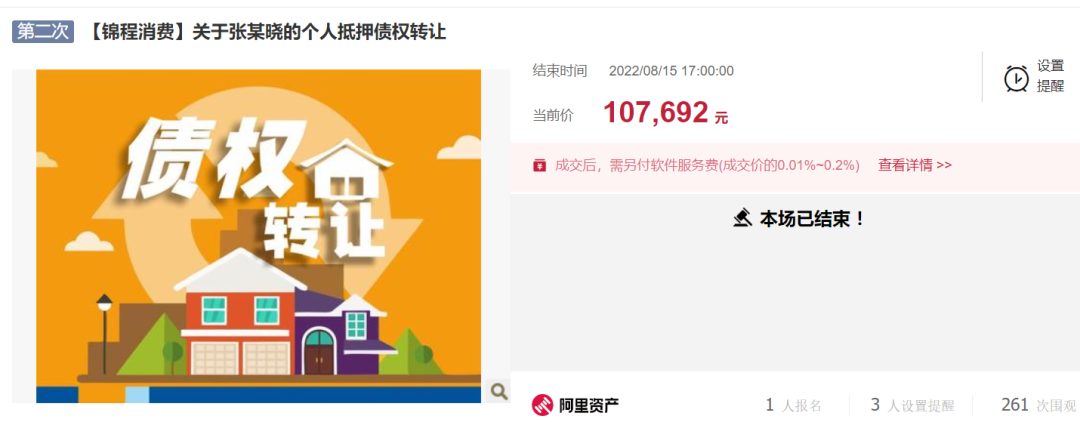Screen dimensions: 1080x422
Task: Open the magnifier zoom icon on image
Action: [x=498, y=391]
